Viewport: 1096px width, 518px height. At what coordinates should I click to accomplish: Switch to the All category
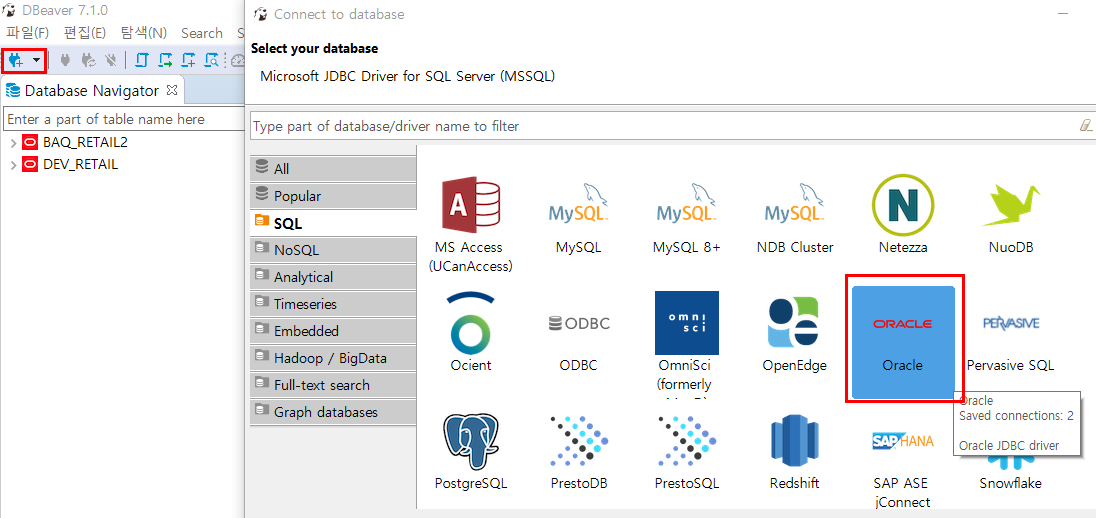click(x=333, y=169)
